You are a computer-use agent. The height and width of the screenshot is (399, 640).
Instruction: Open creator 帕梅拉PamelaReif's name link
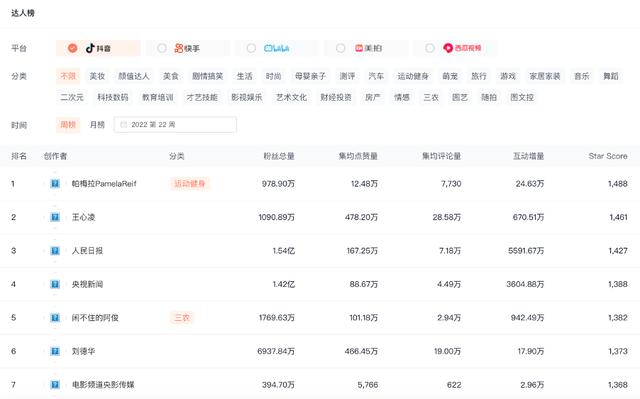[104, 184]
